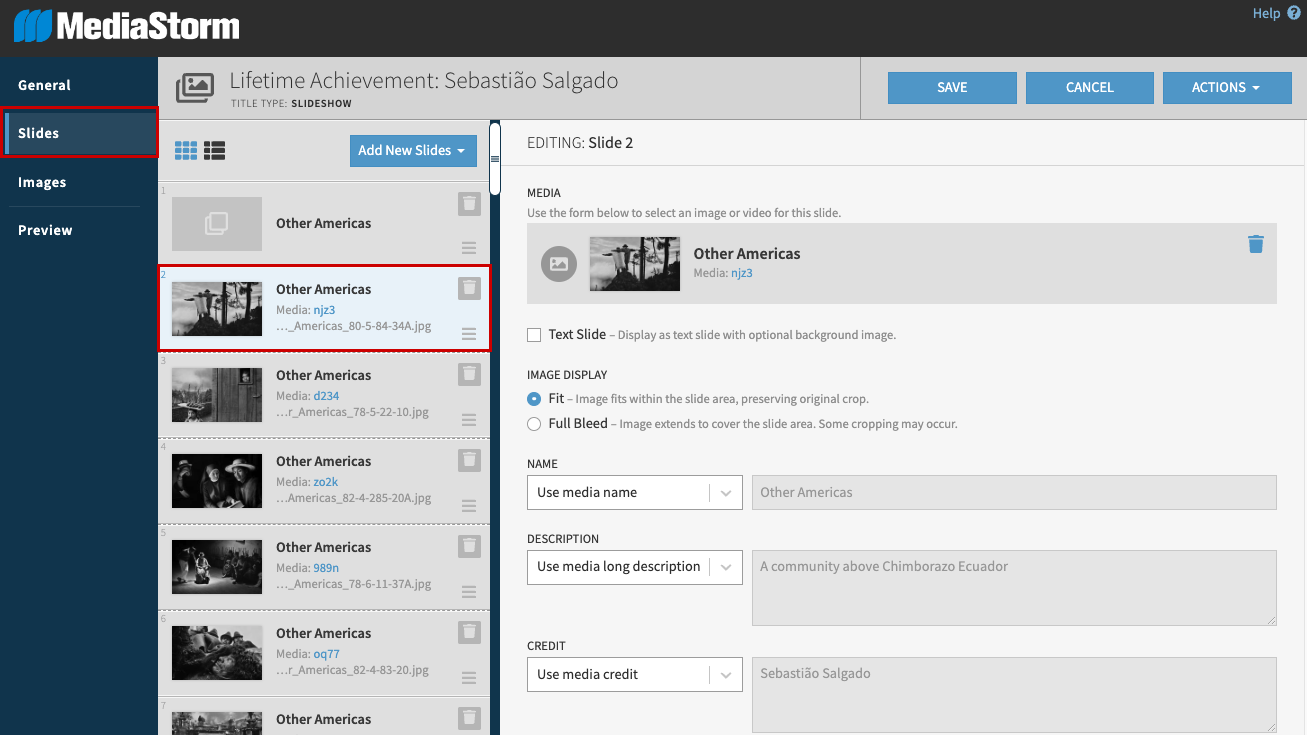This screenshot has height=735, width=1307.
Task: Delete slide 1 with its trash icon
Action: (469, 204)
